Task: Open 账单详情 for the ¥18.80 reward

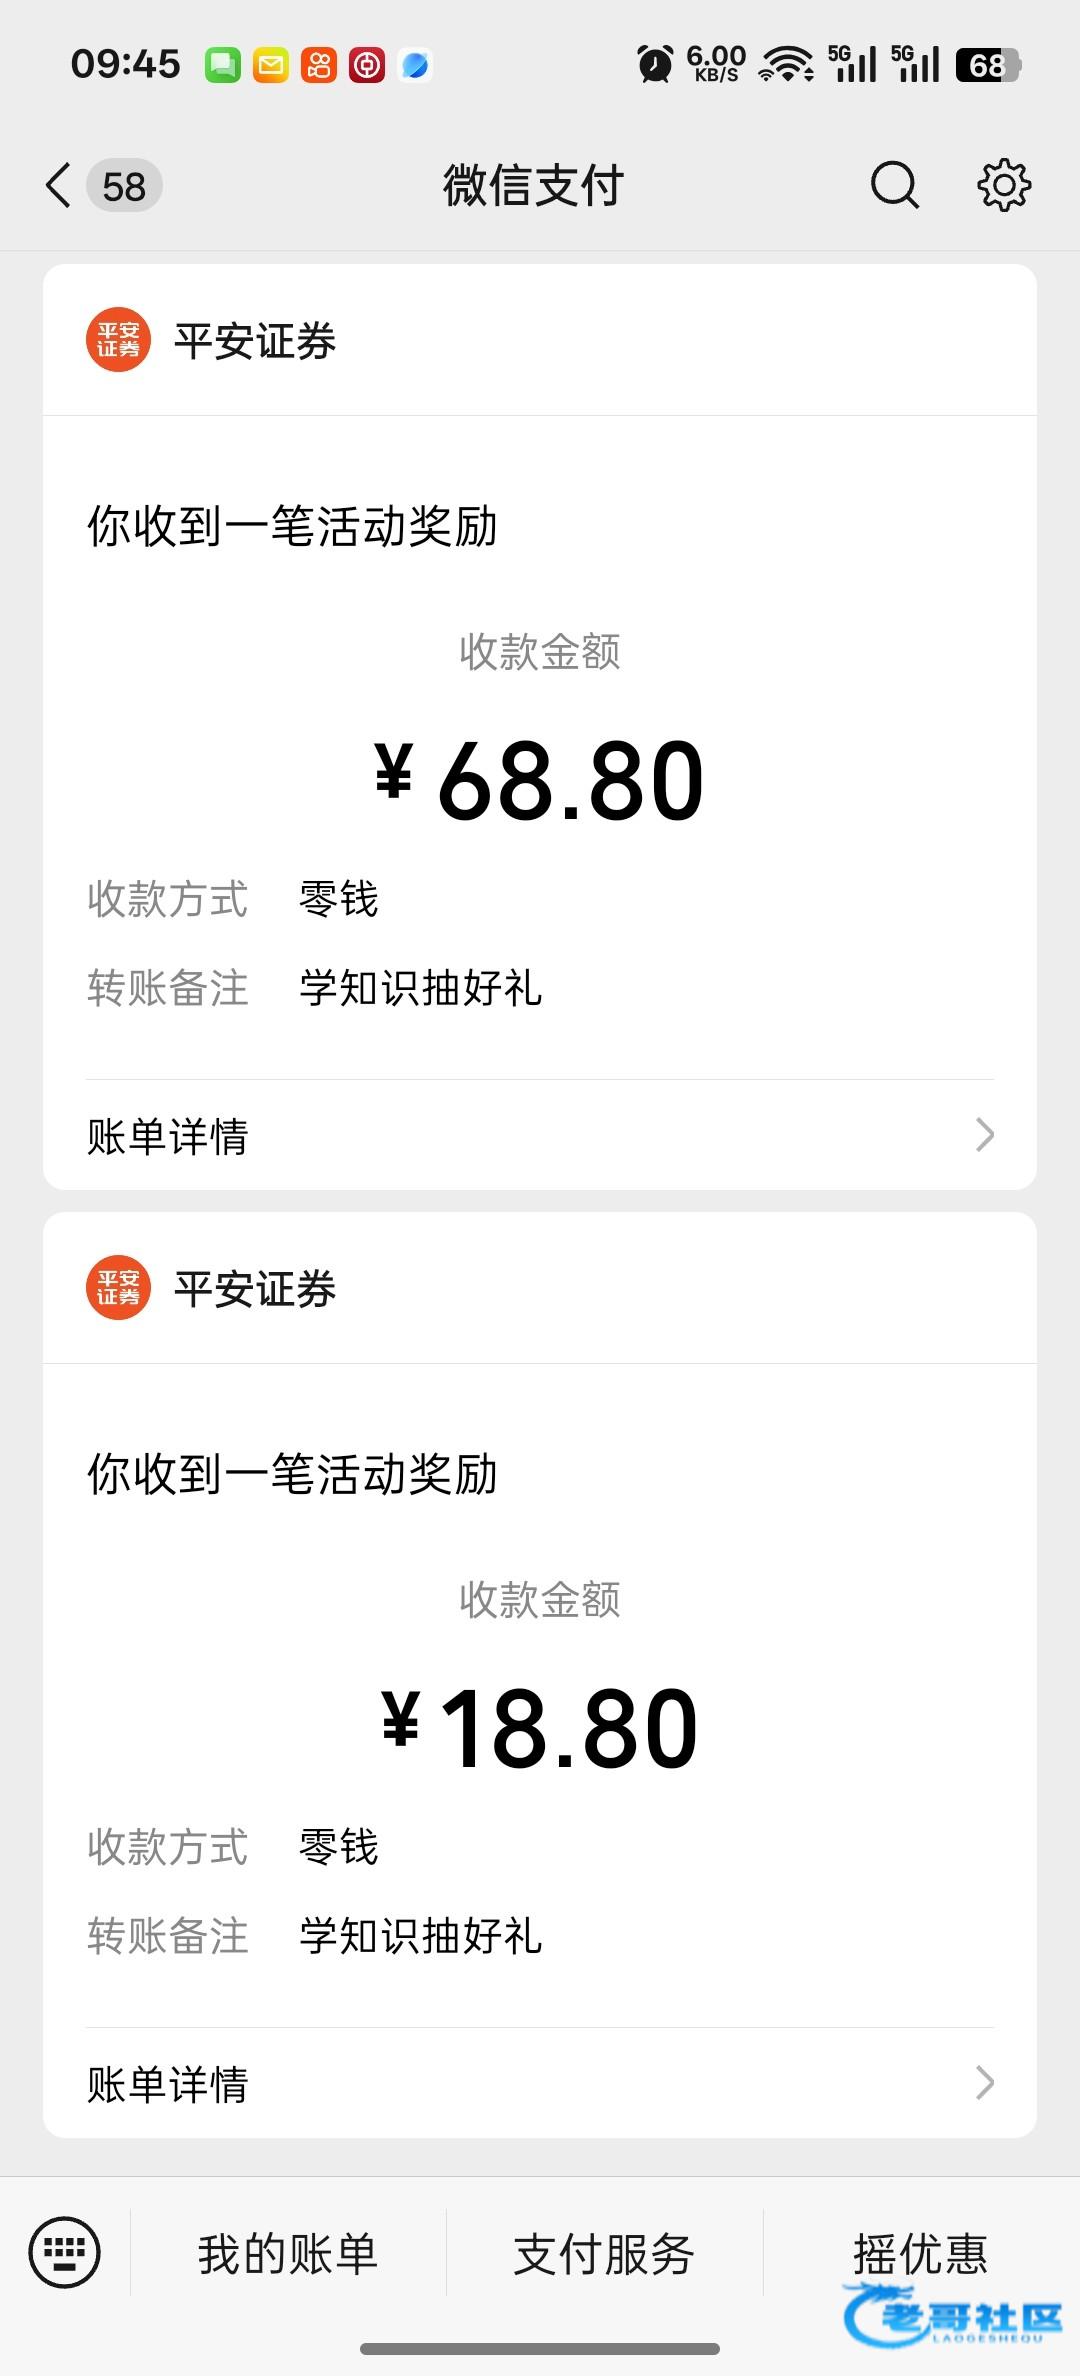Action: (x=168, y=2084)
